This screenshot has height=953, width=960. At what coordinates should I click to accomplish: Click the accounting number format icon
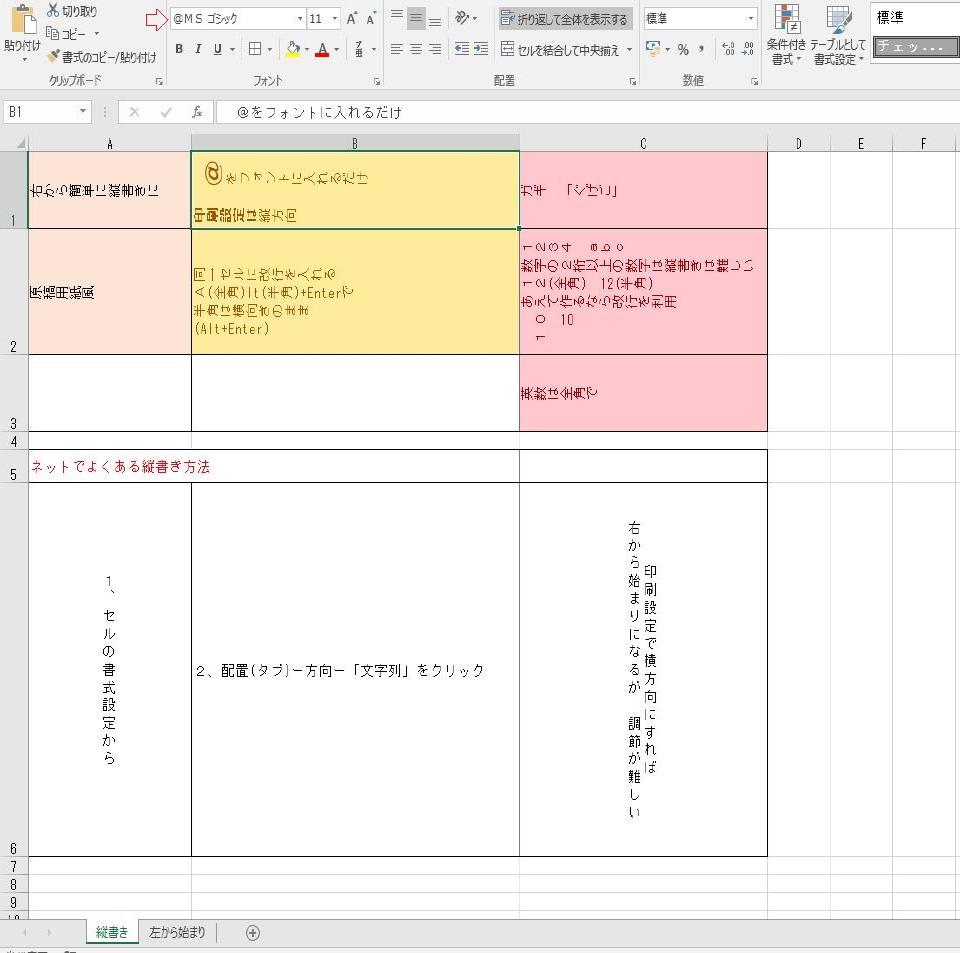(x=653, y=49)
